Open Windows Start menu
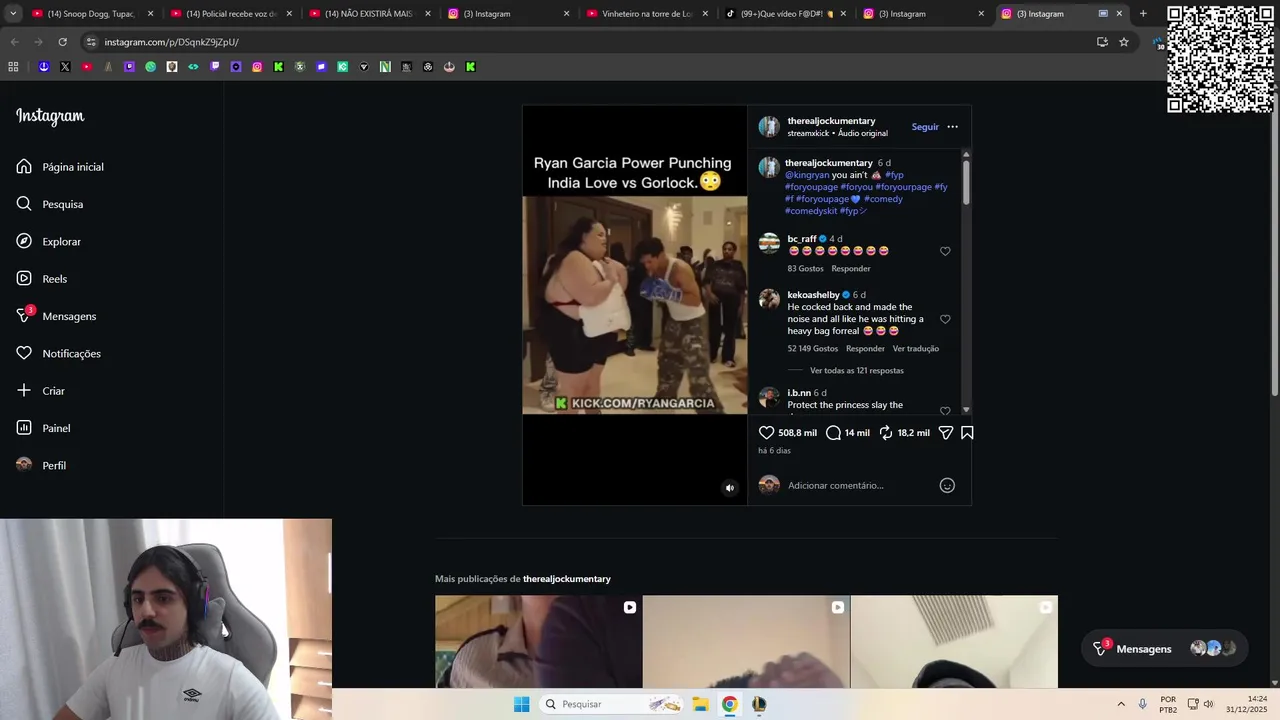The image size is (1280, 720). (x=521, y=704)
